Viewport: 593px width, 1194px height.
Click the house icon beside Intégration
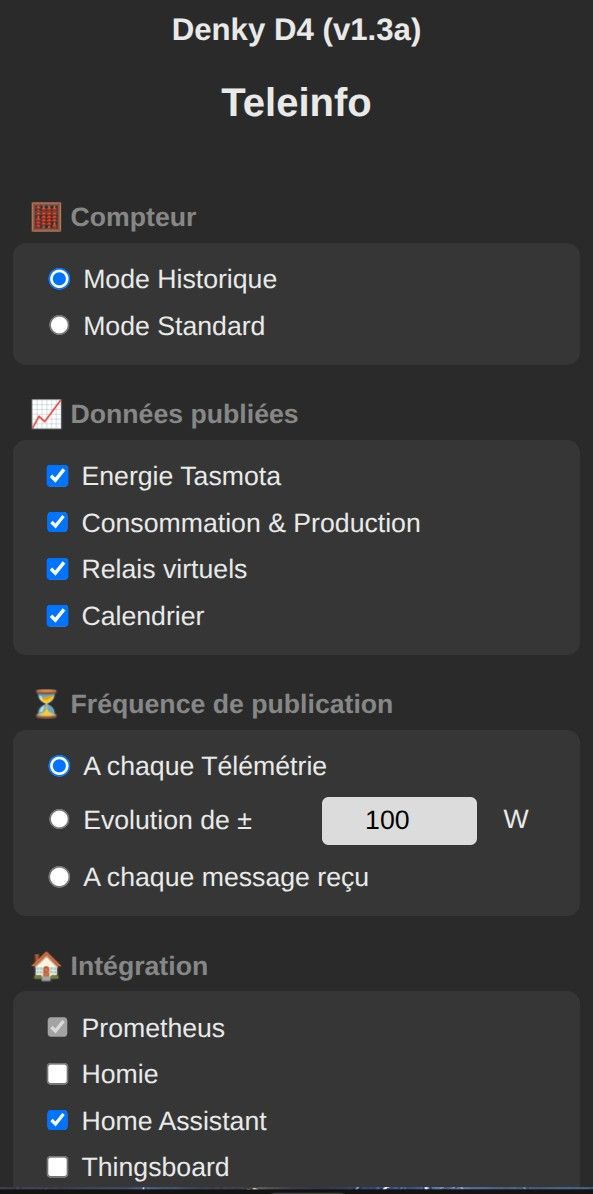pyautogui.click(x=46, y=966)
